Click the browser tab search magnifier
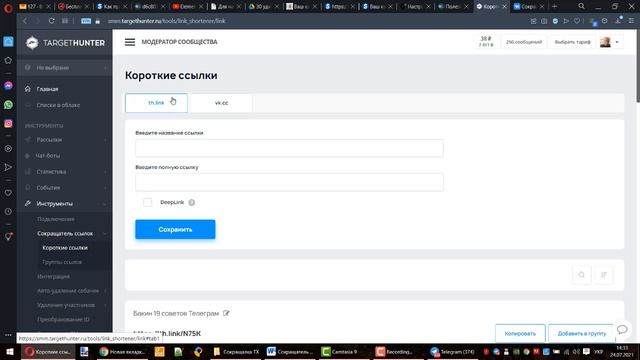The image size is (640, 360). point(581,7)
